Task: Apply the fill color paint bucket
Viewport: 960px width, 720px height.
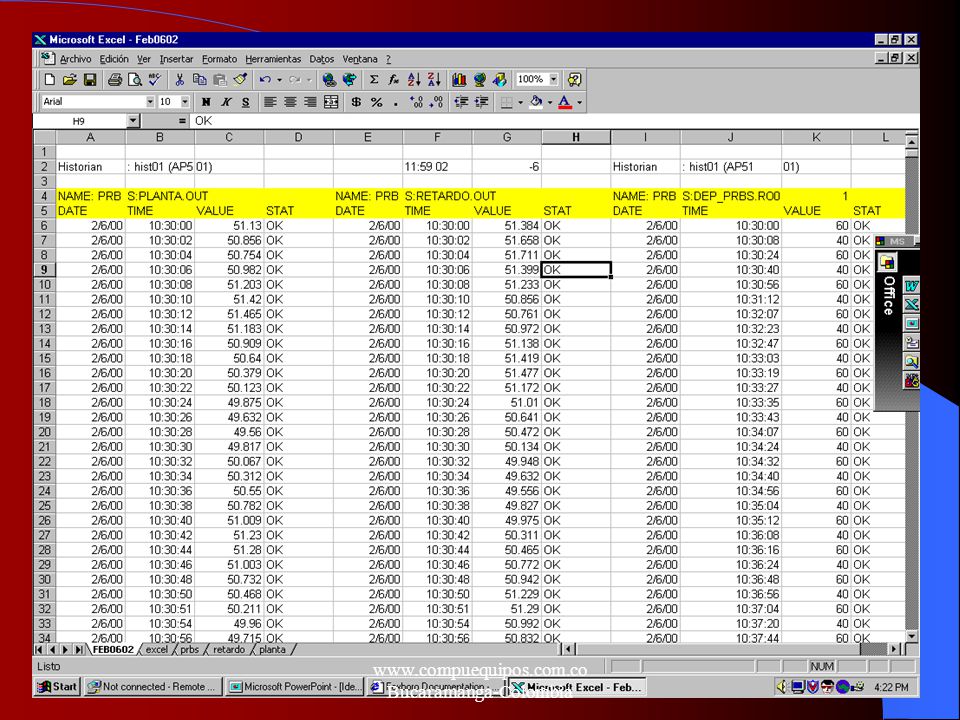Action: (x=536, y=102)
